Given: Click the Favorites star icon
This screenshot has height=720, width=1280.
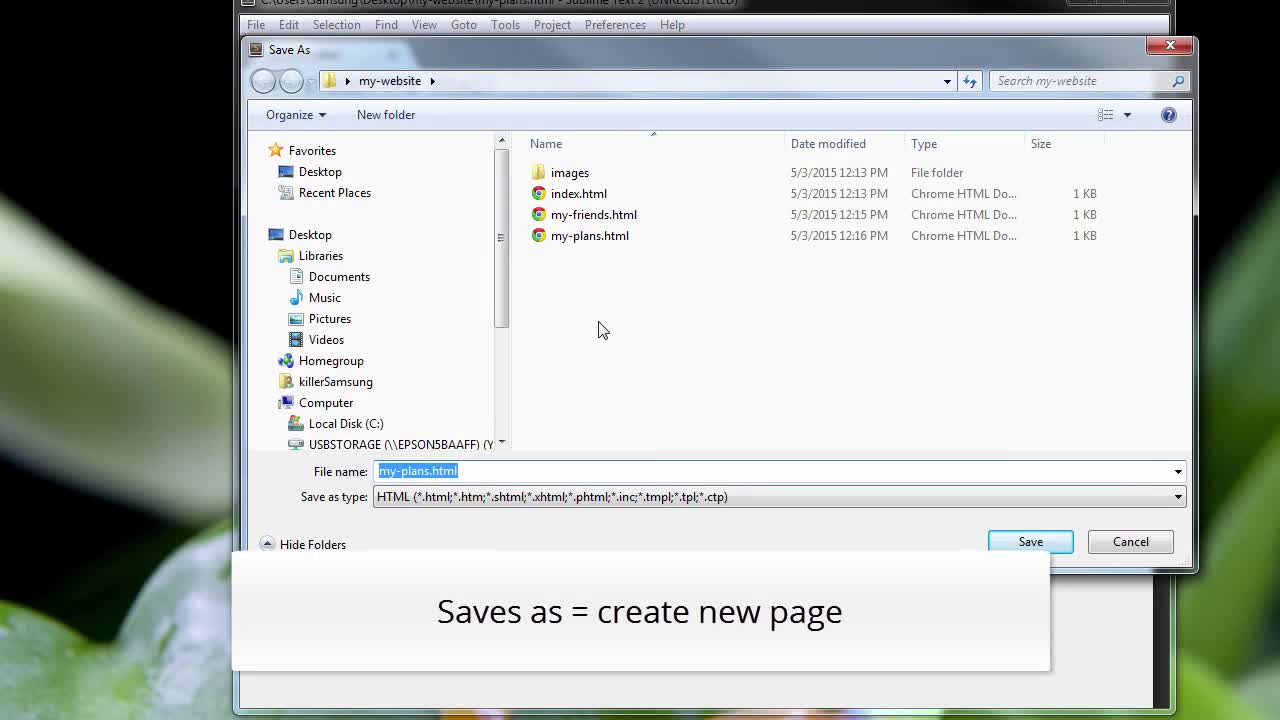Looking at the screenshot, I should [275, 151].
